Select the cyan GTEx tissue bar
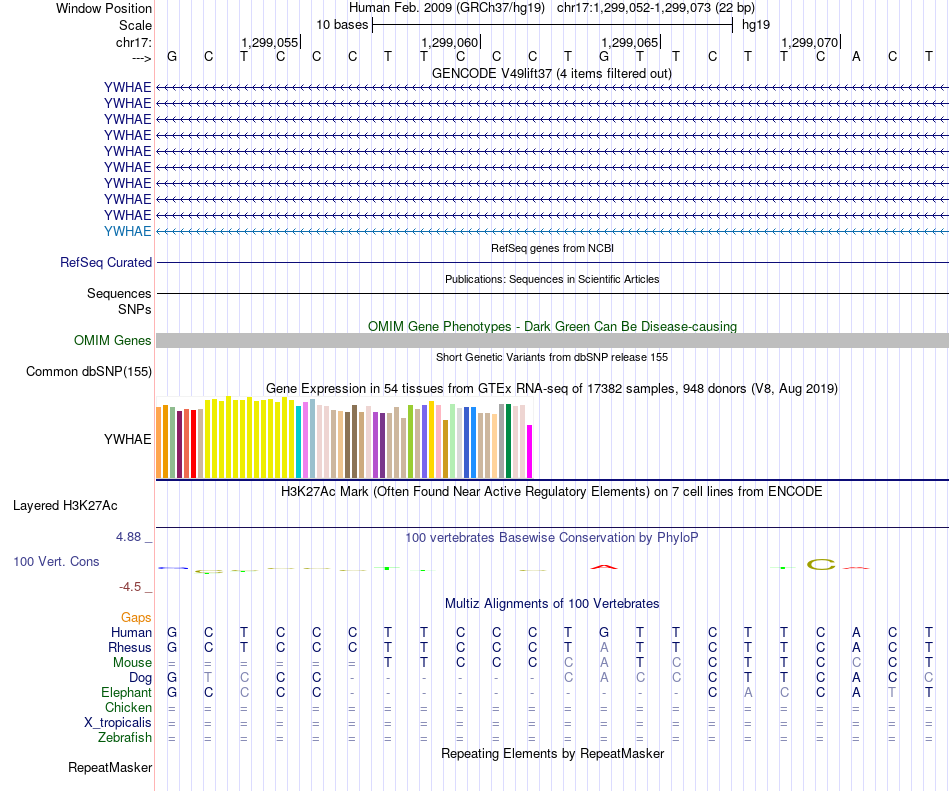The image size is (950, 791). point(299,442)
